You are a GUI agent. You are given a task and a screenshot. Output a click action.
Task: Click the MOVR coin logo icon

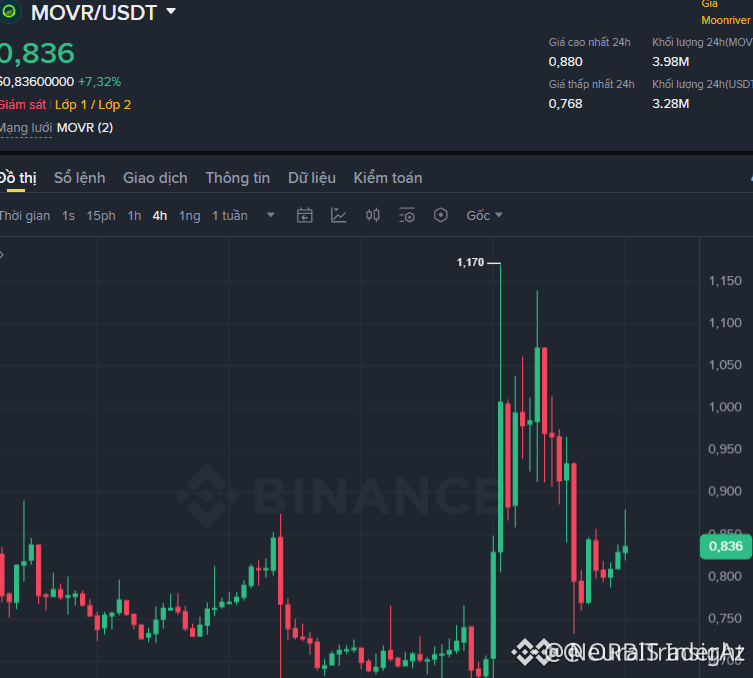tap(9, 12)
